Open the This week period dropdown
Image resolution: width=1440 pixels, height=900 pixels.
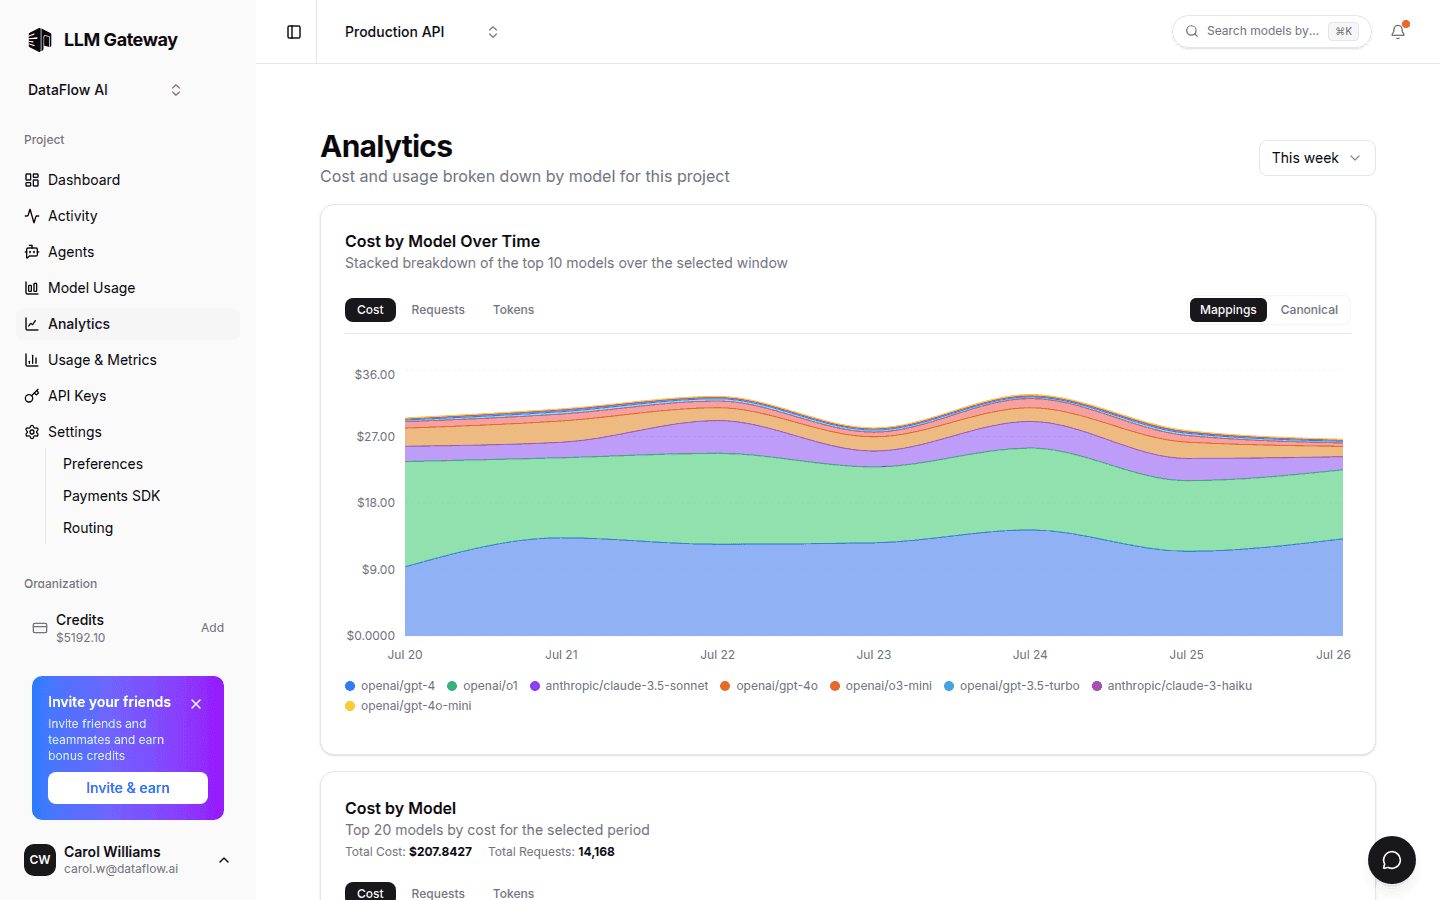pos(1317,158)
